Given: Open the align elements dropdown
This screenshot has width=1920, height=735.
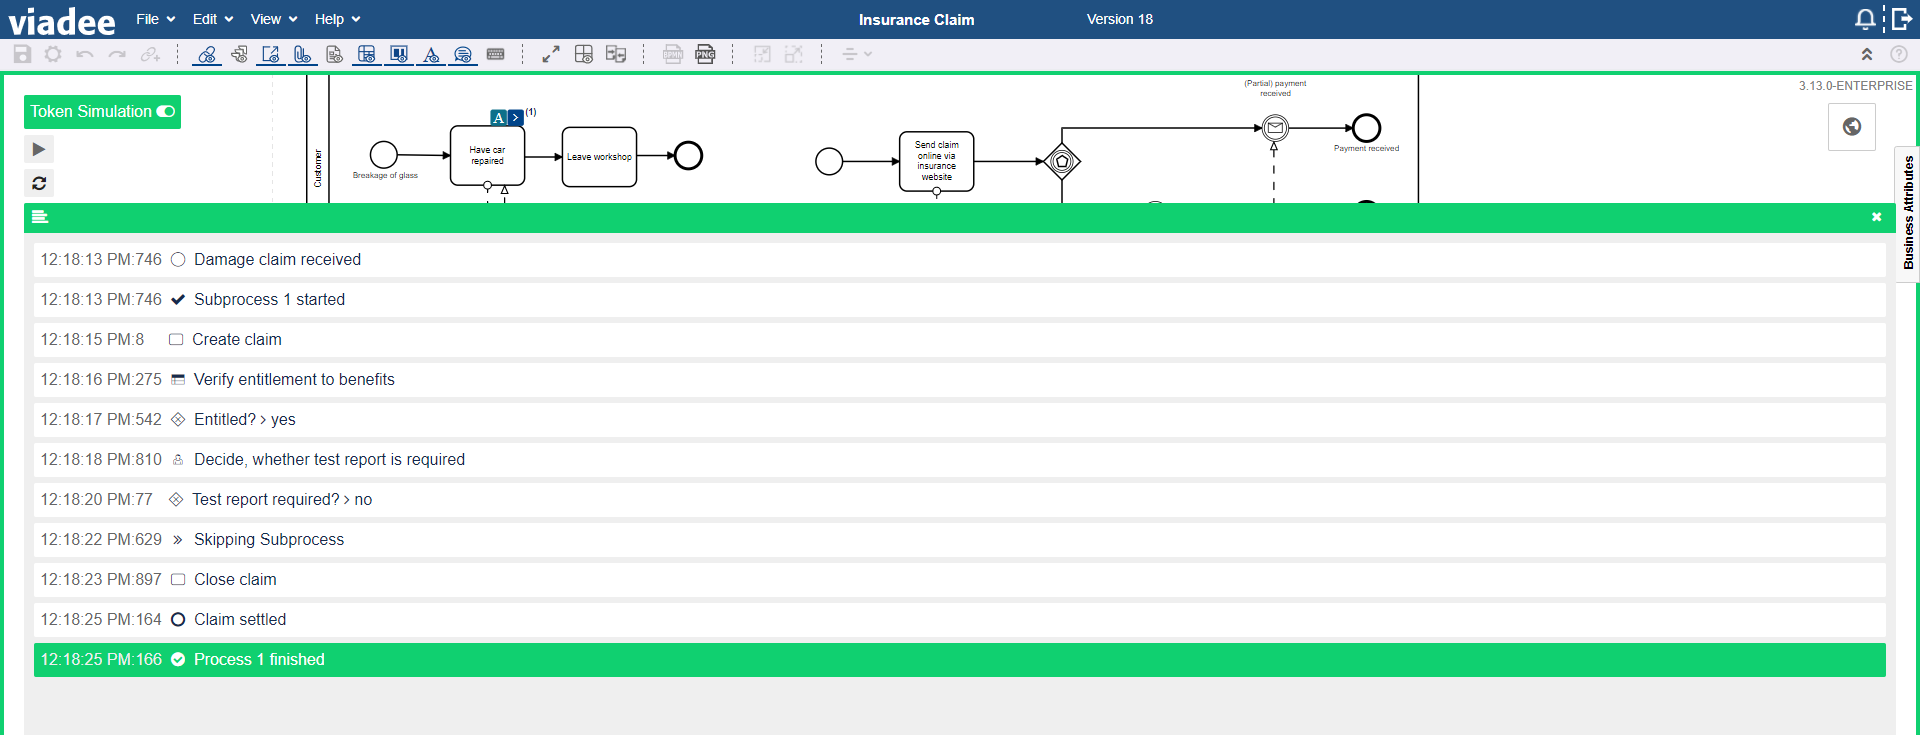Looking at the screenshot, I should pos(856,54).
